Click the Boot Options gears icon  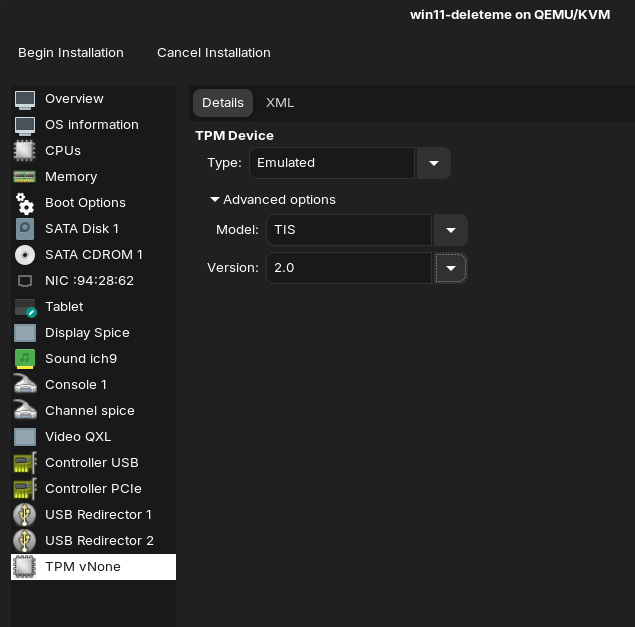point(25,203)
